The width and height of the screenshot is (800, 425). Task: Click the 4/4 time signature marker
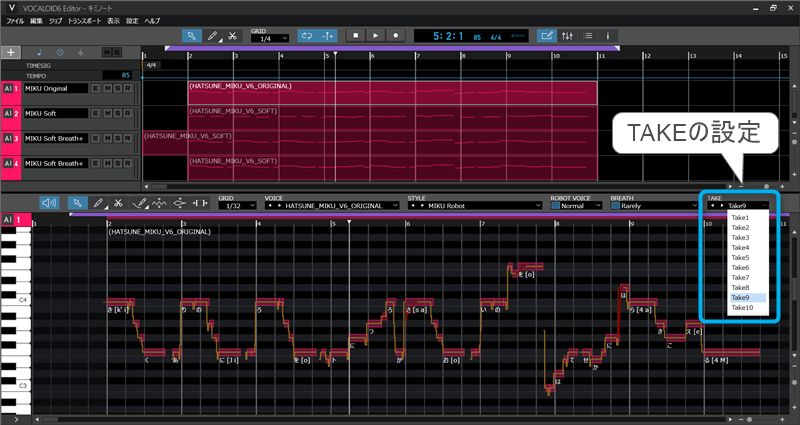click(151, 65)
